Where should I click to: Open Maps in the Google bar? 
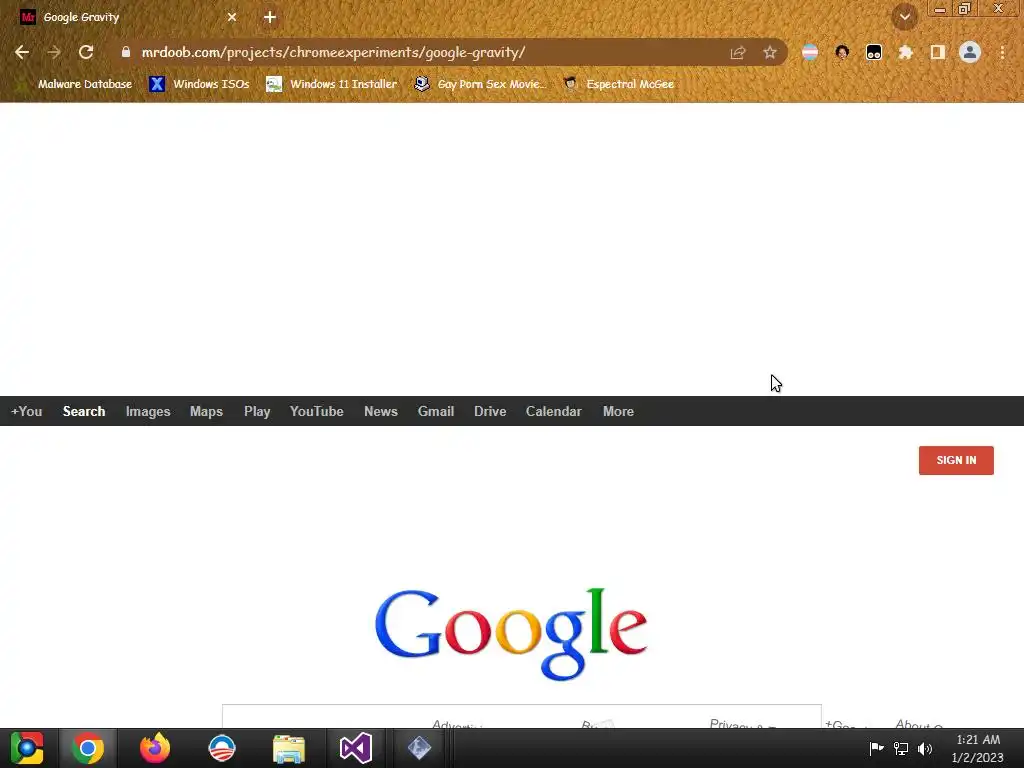click(x=206, y=411)
